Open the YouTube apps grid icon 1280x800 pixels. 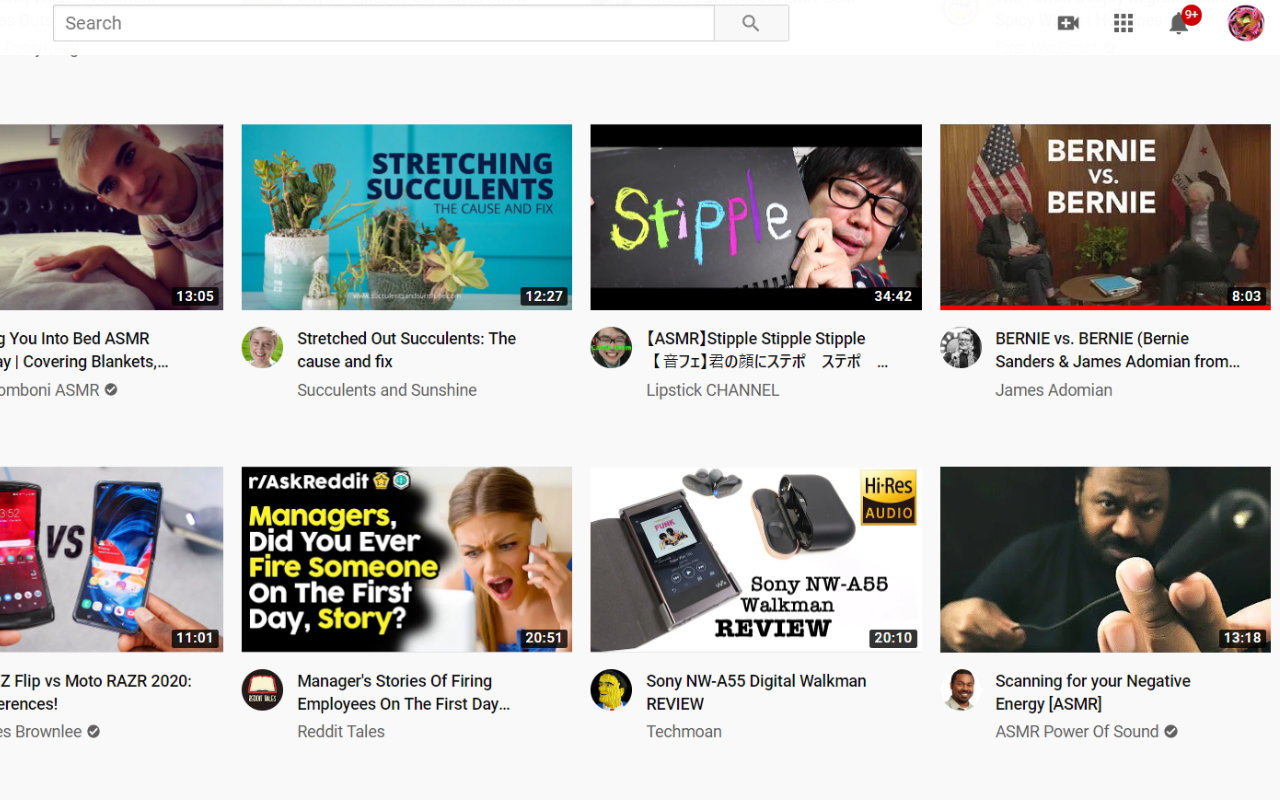click(x=1123, y=23)
